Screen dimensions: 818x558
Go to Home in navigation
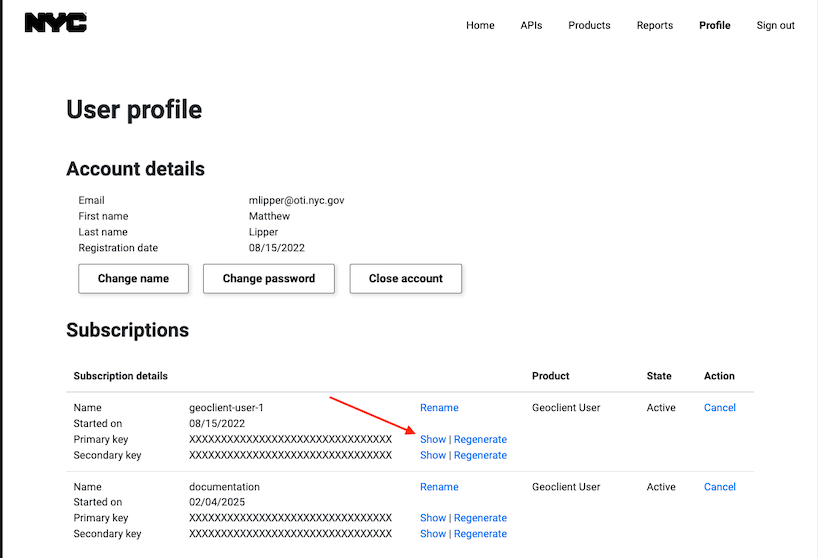point(480,25)
